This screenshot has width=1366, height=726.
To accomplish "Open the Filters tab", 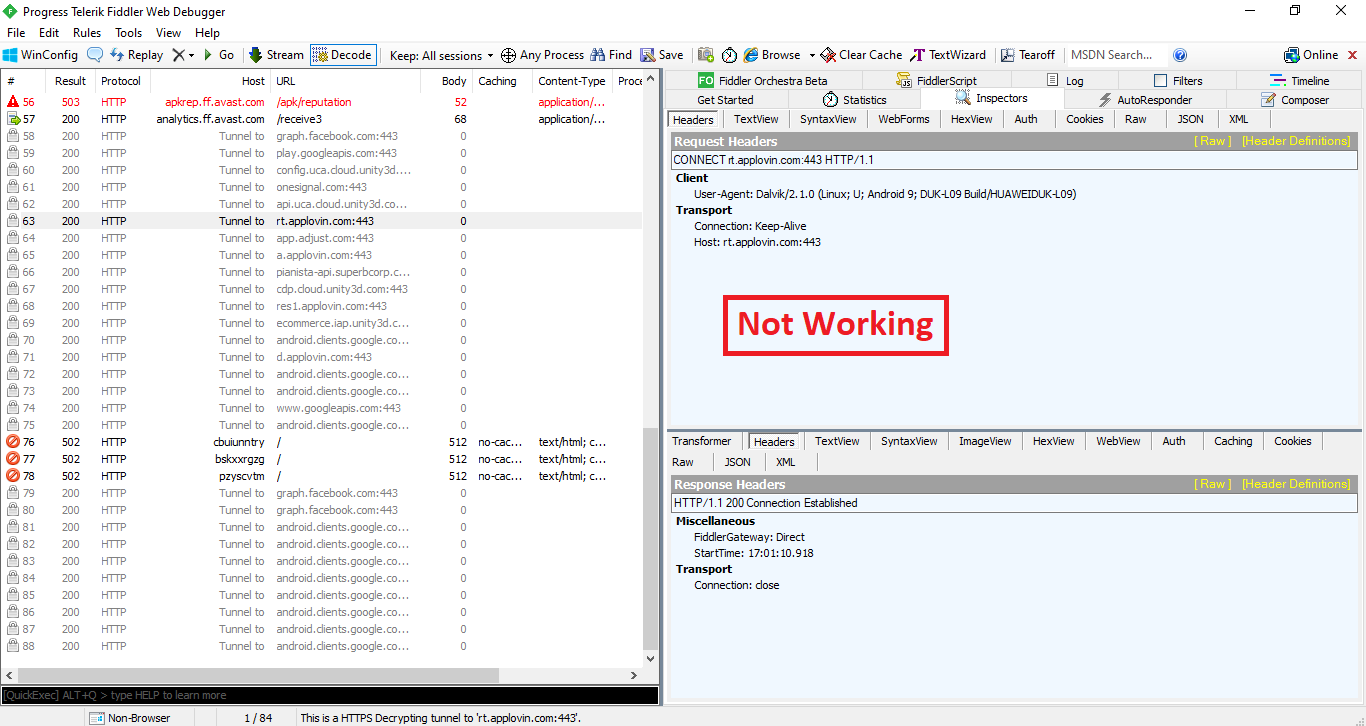I will (1178, 81).
